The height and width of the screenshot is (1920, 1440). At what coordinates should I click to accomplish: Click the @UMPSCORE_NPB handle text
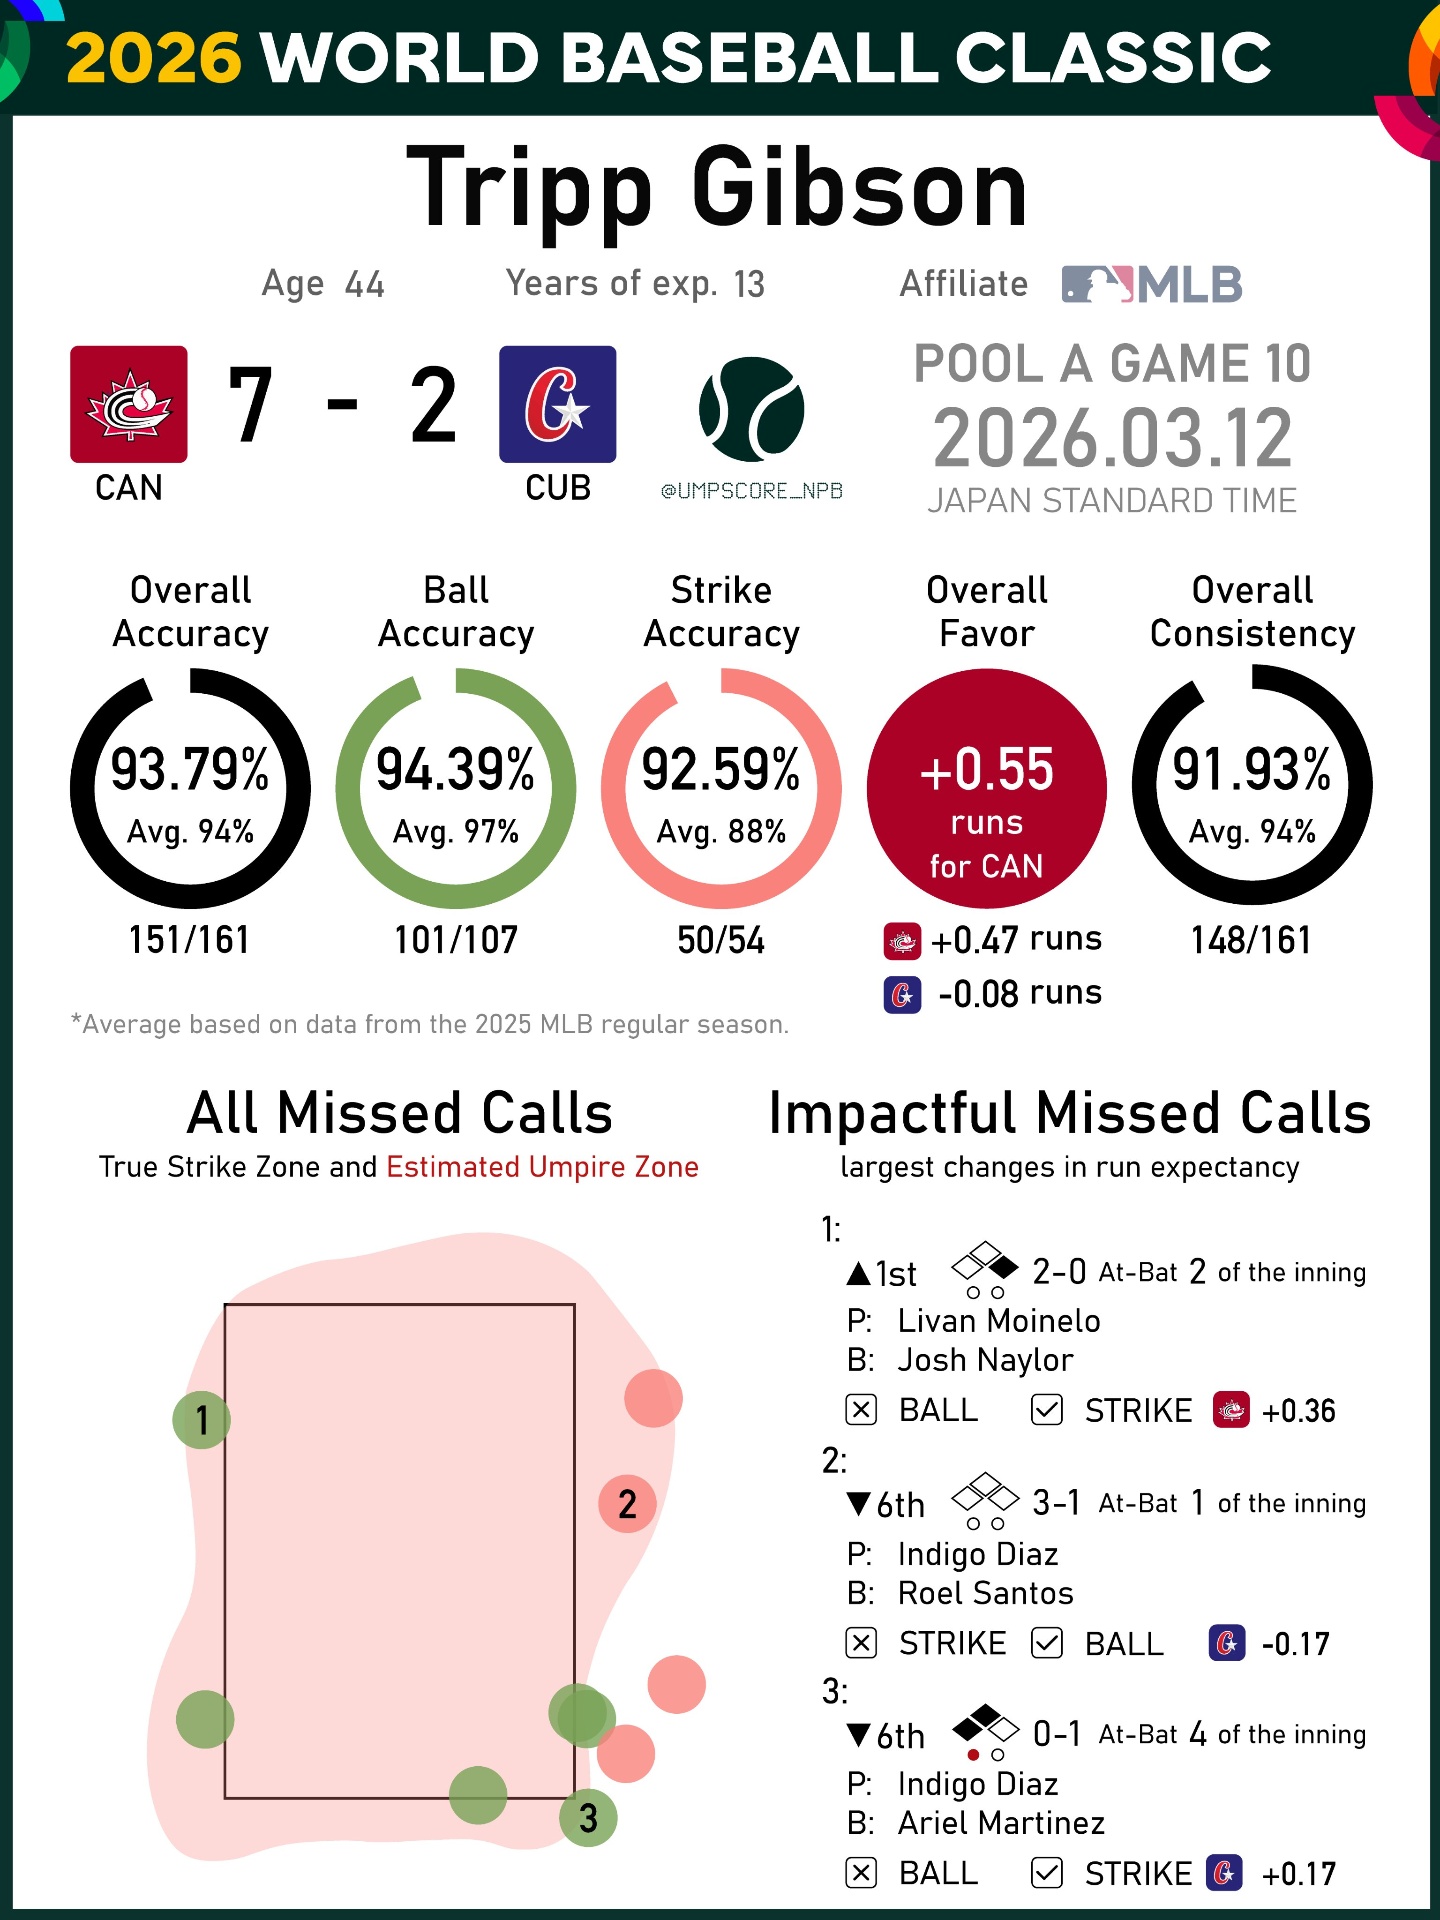[x=752, y=491]
